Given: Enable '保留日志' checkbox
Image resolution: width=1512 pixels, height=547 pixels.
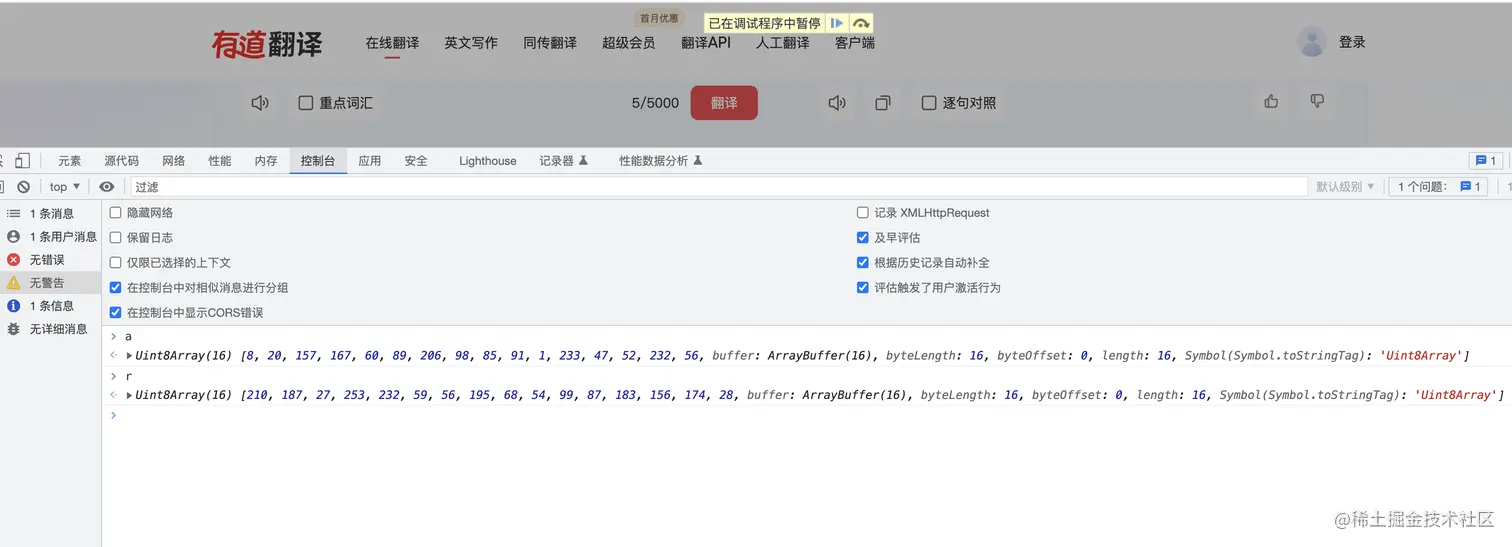Looking at the screenshot, I should coord(116,238).
